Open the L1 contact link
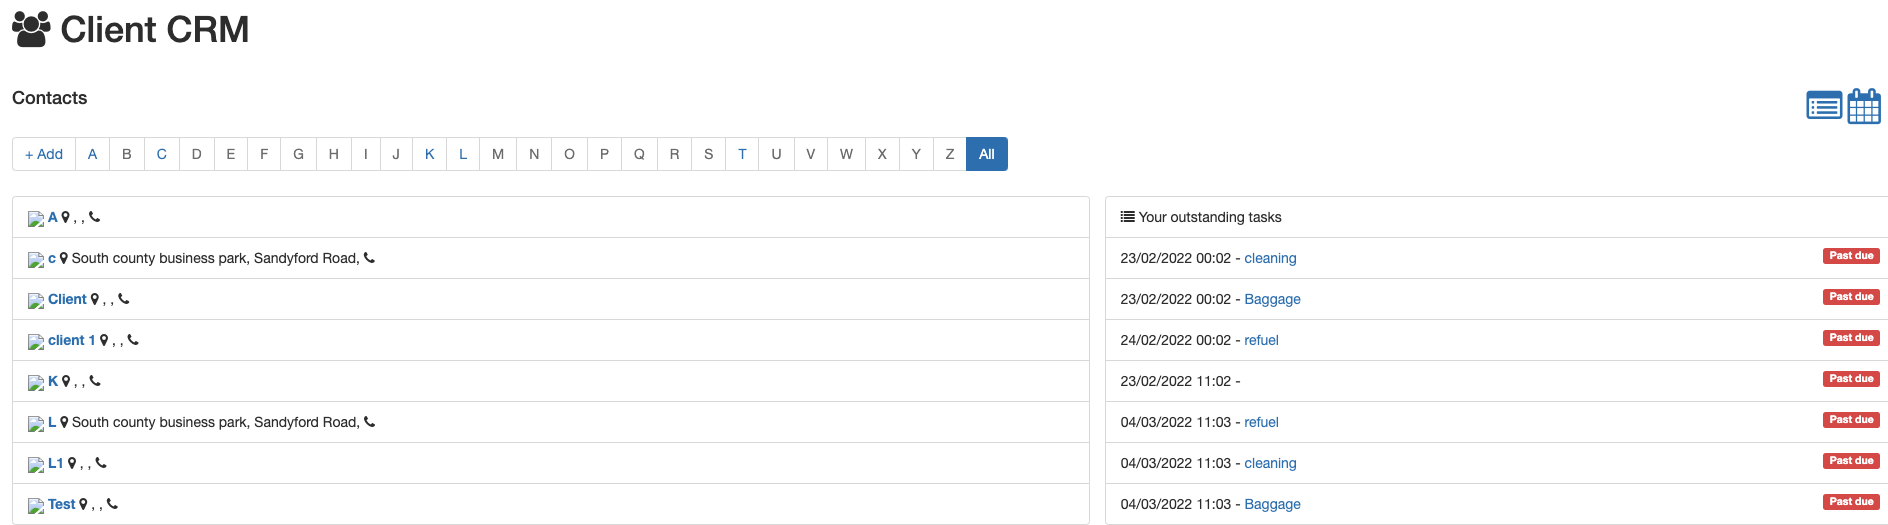Screen dimensions: 1888x525 55,463
